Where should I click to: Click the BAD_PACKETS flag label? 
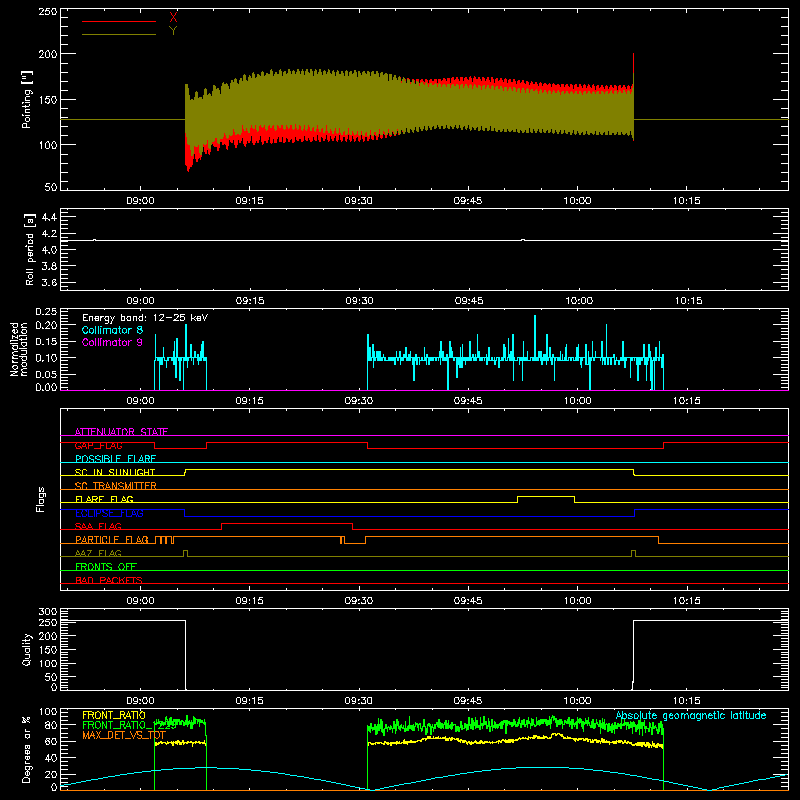point(109,580)
